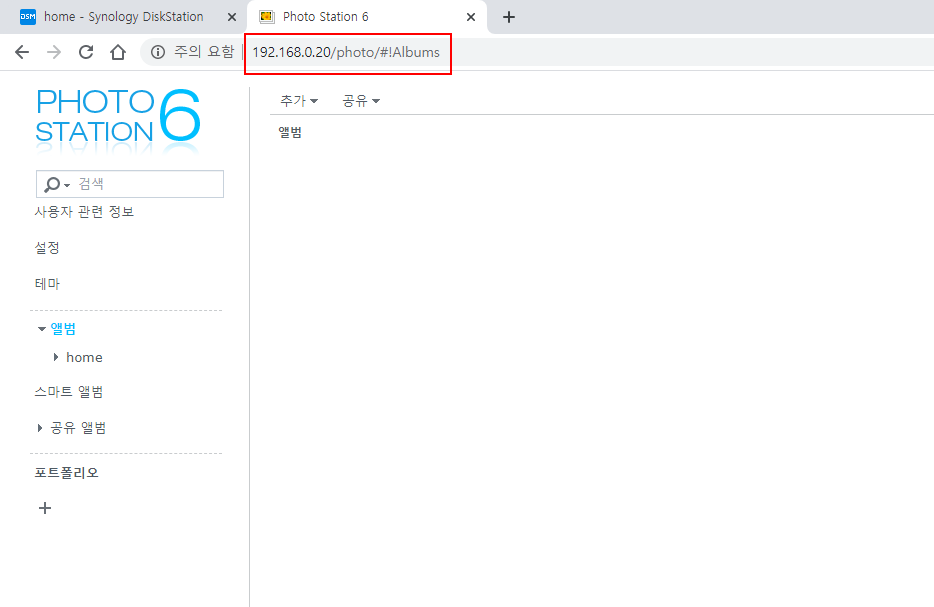Viewport: 934px width, 607px height.
Task: Open the home album
Action: (x=84, y=357)
